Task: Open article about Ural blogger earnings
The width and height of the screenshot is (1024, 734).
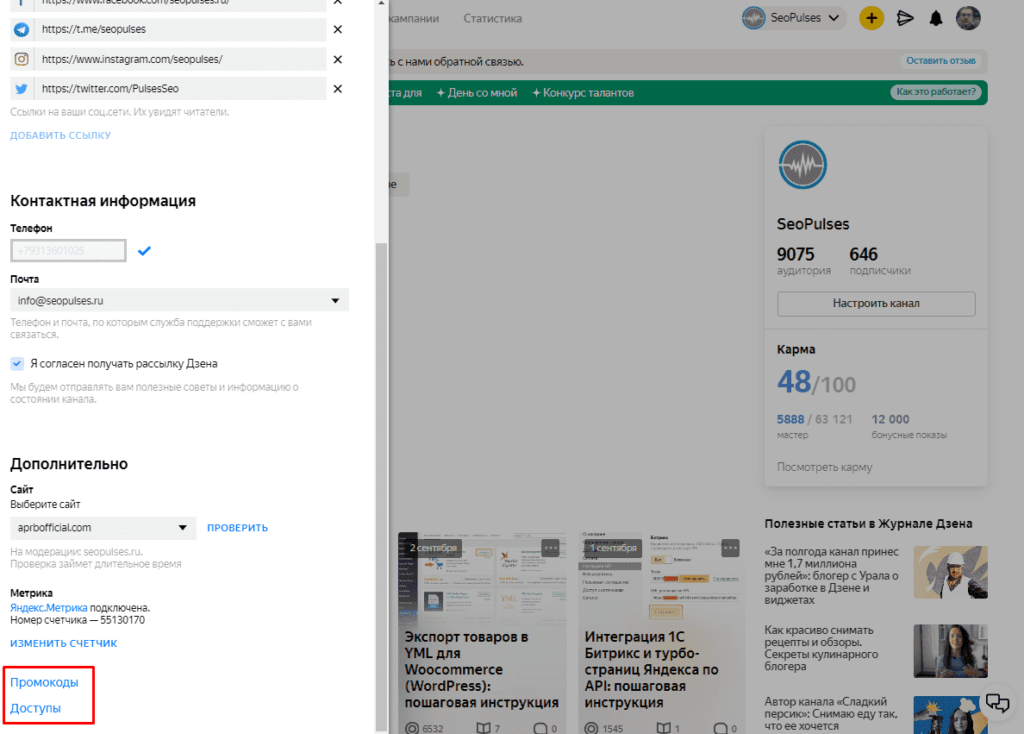Action: click(831, 576)
